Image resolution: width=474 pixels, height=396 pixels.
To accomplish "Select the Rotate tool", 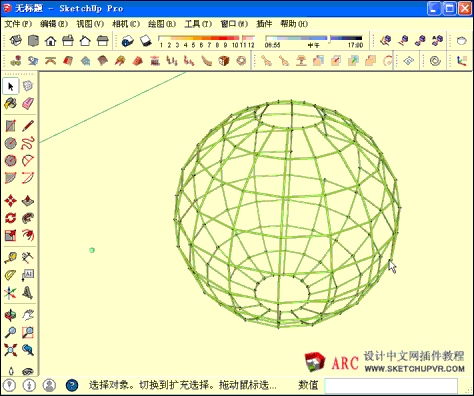I will click(11, 218).
